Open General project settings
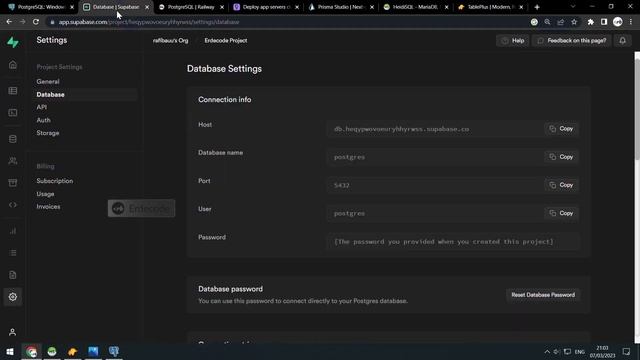 click(x=48, y=82)
